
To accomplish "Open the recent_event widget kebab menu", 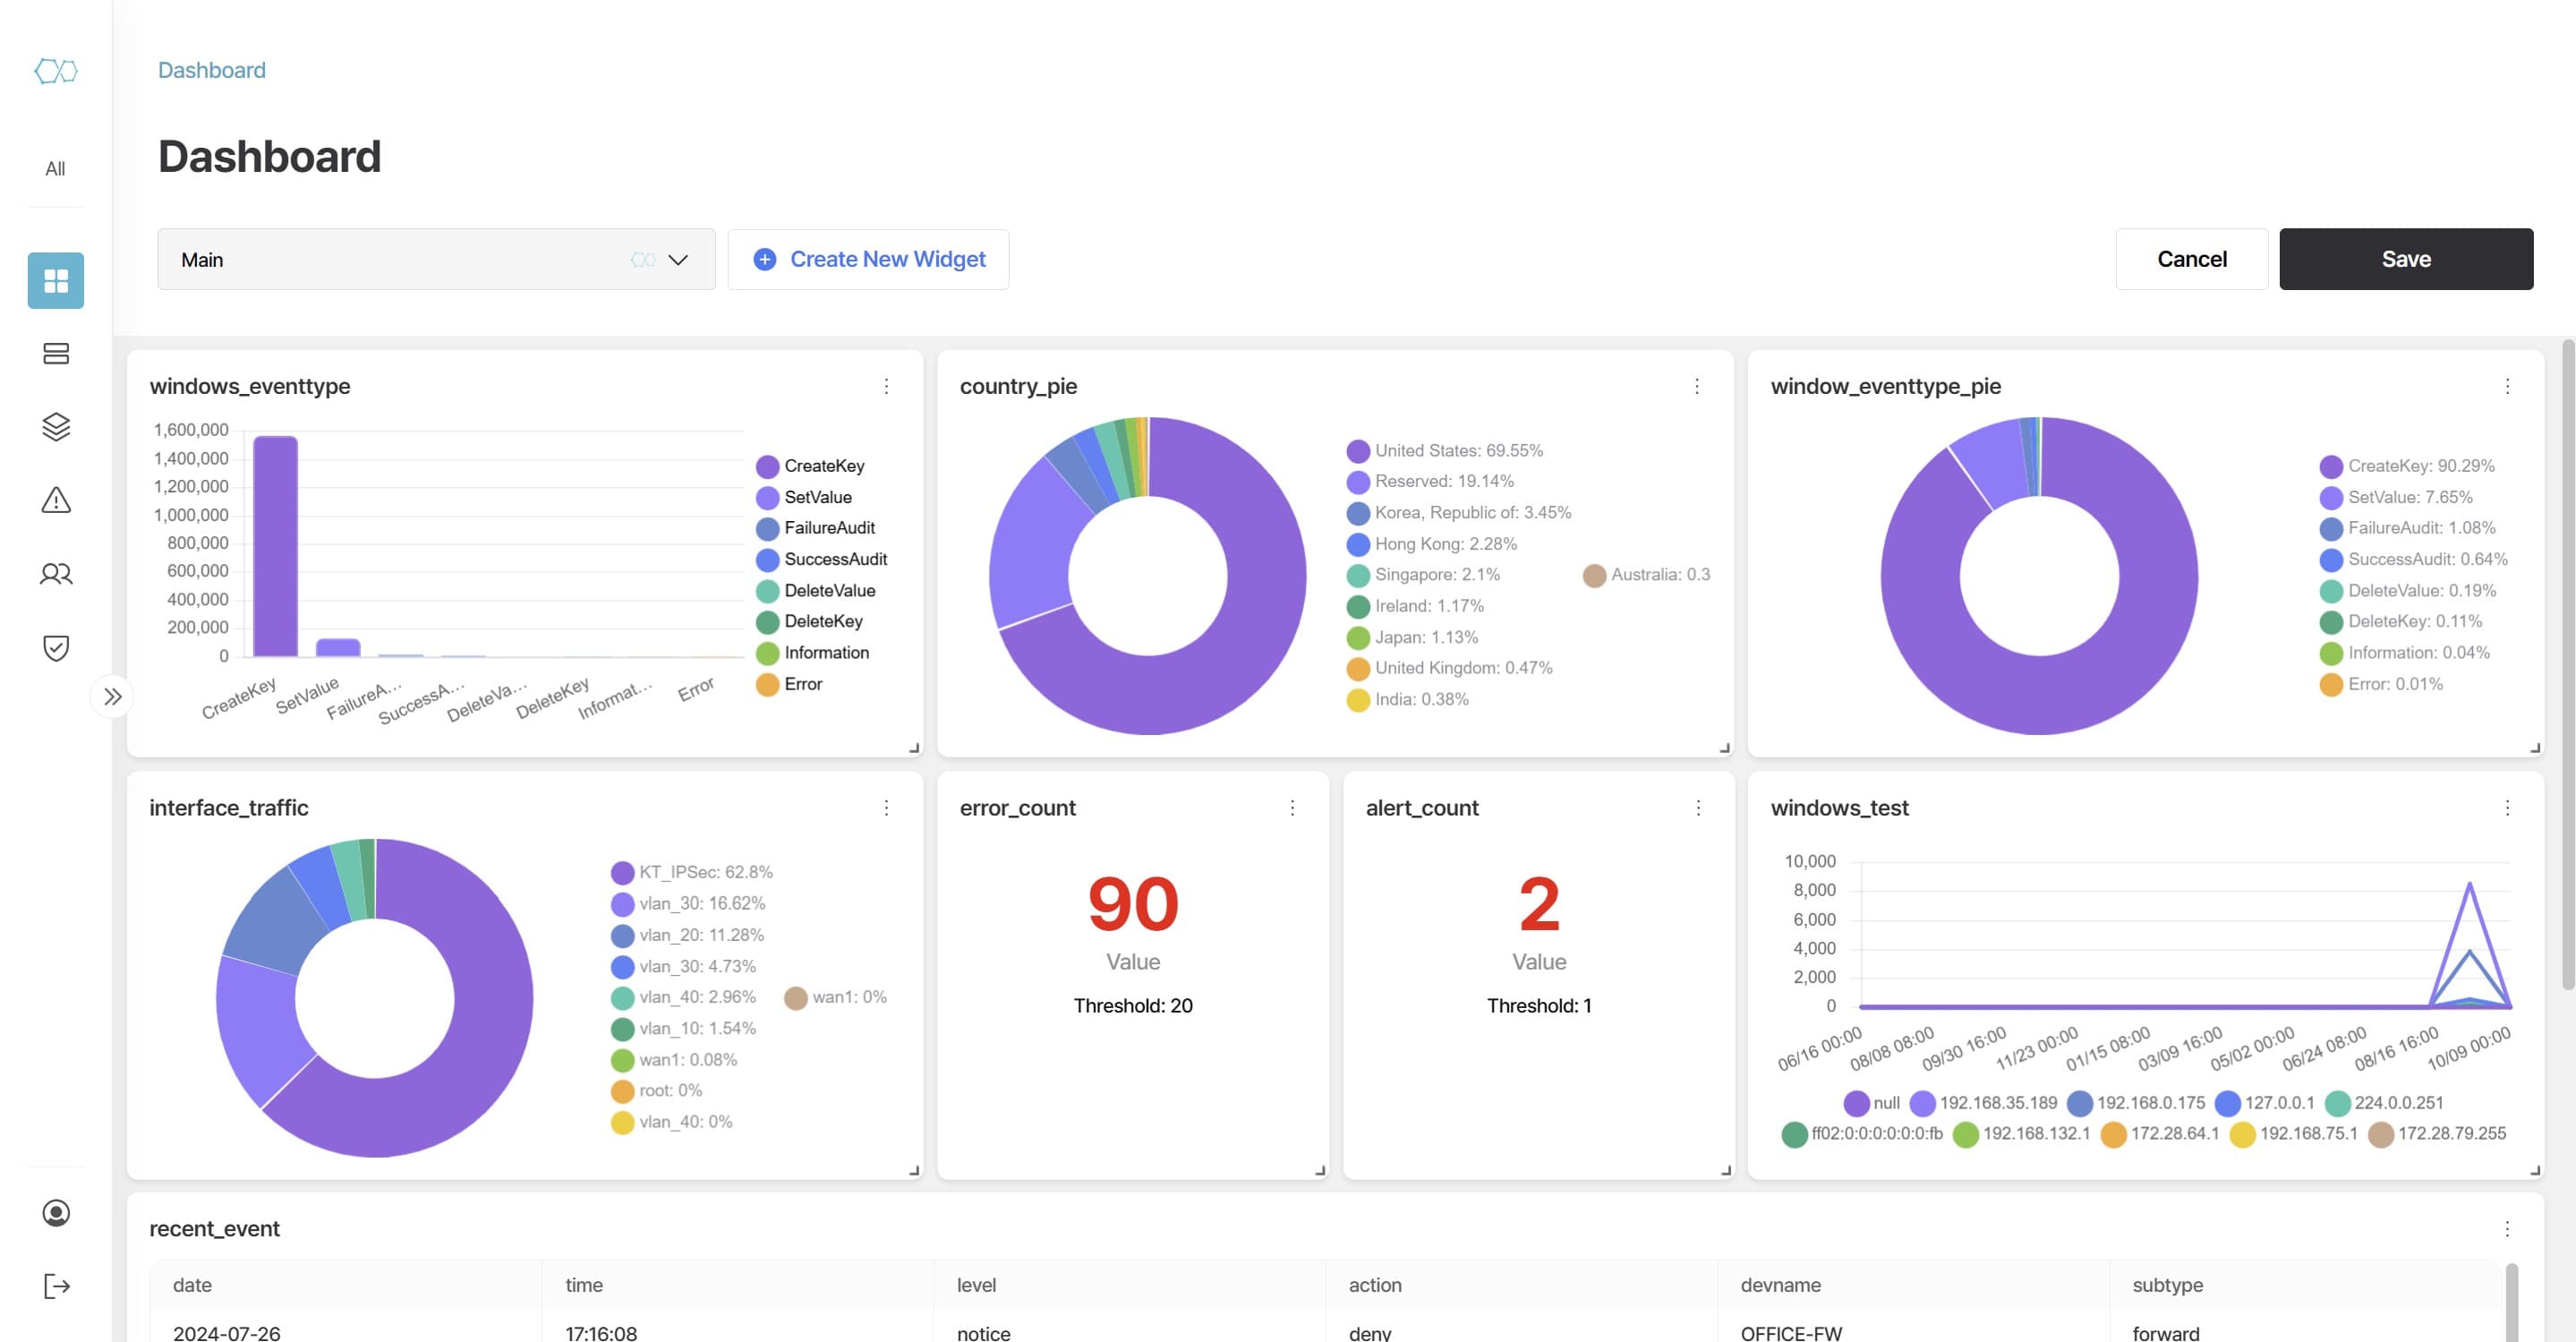I will (2506, 1228).
